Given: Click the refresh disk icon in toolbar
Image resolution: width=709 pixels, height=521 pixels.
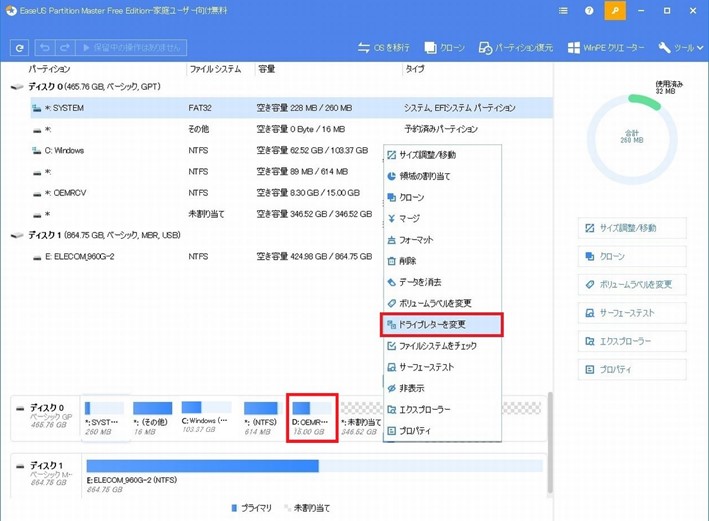Looking at the screenshot, I should coord(19,47).
